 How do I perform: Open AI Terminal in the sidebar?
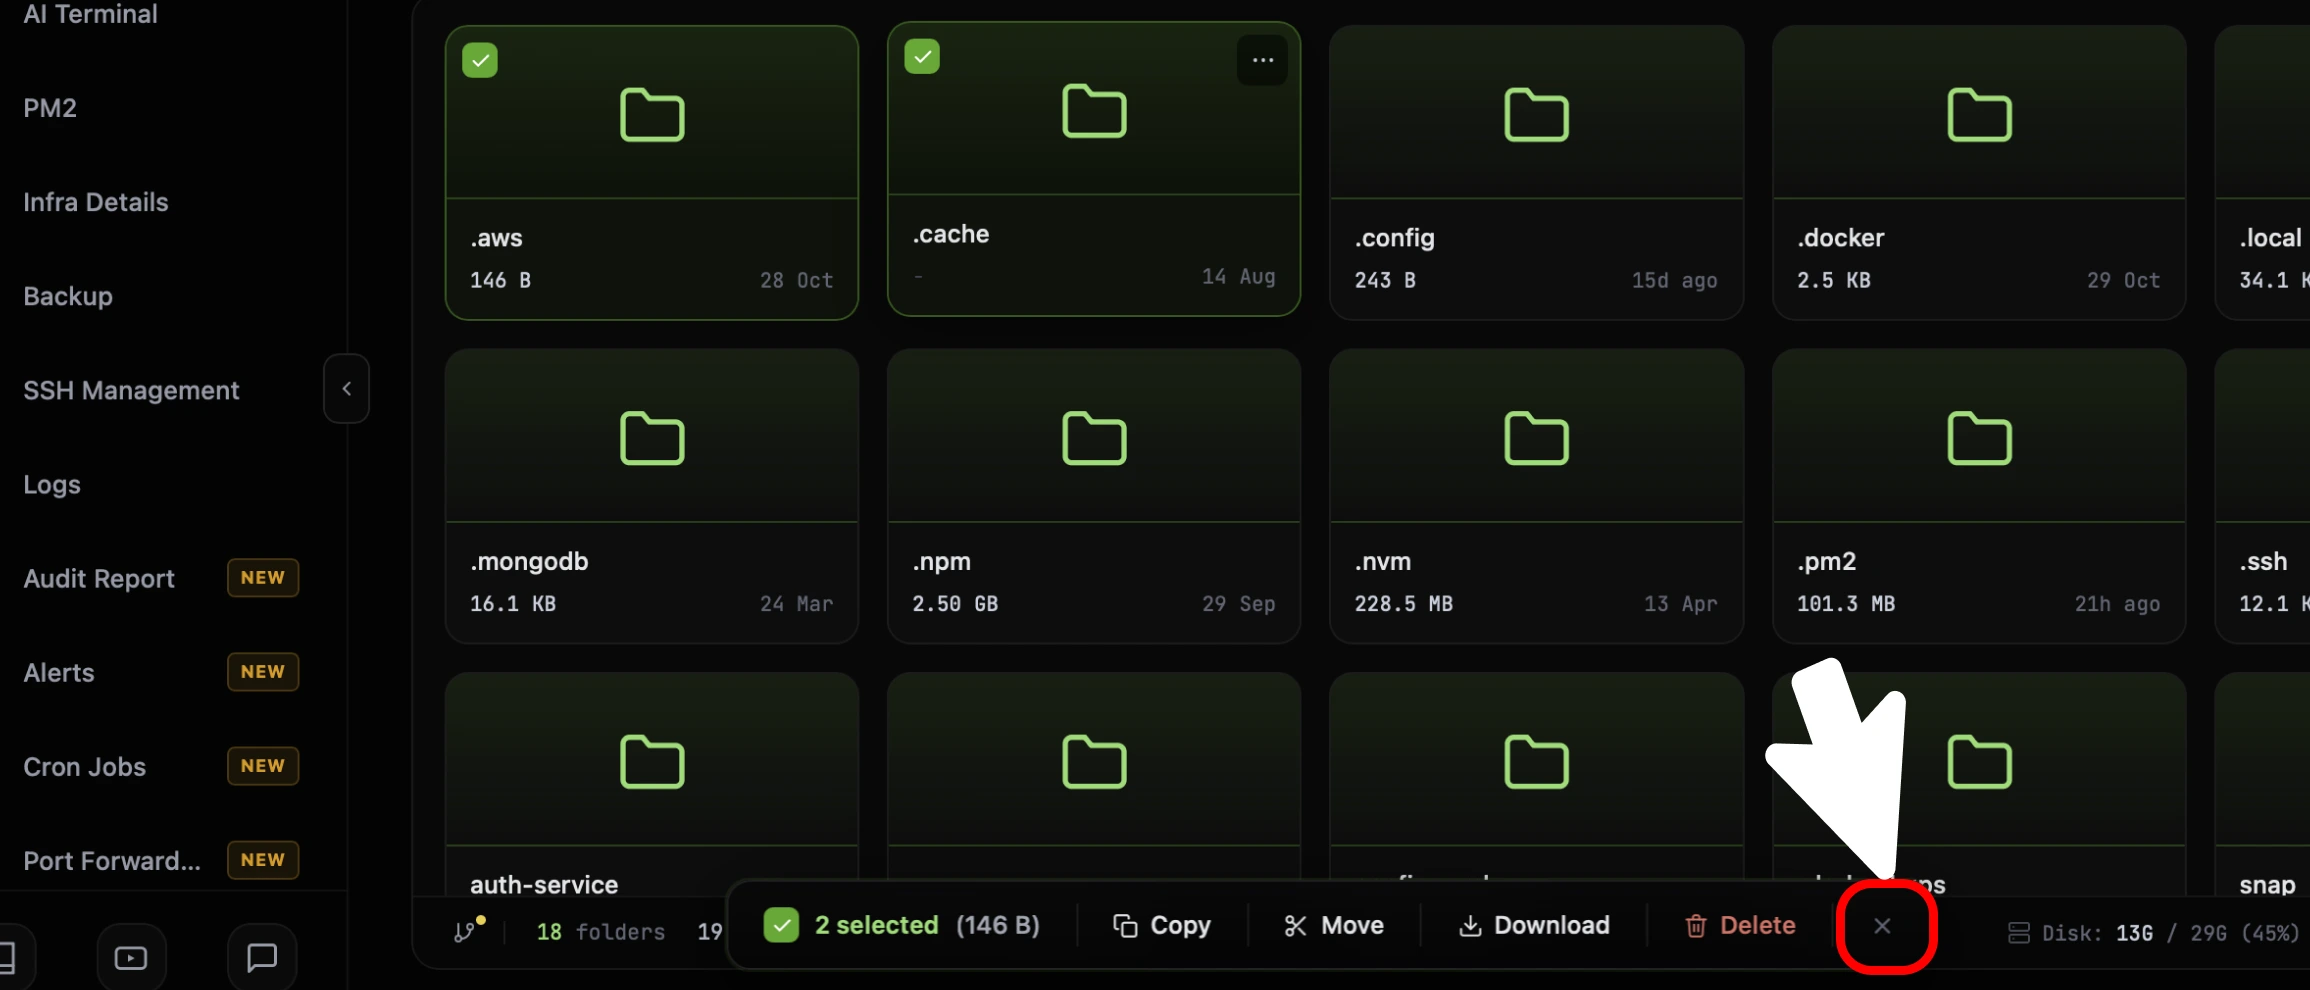(90, 14)
